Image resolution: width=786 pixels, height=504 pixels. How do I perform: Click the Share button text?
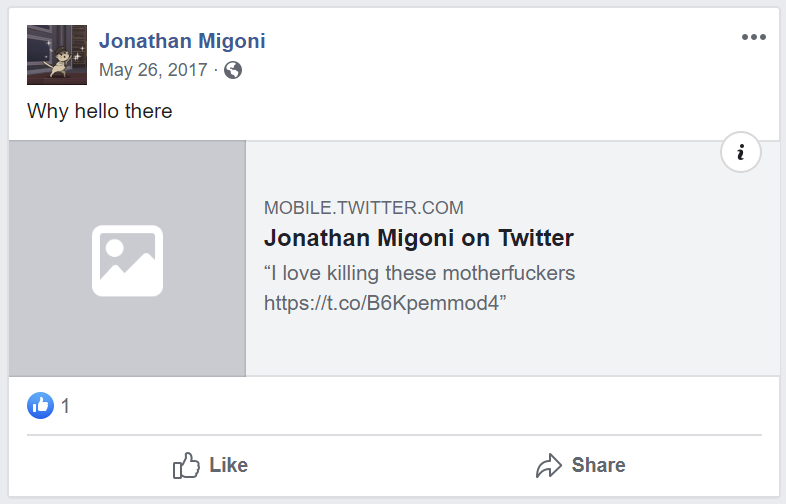pyautogui.click(x=599, y=465)
